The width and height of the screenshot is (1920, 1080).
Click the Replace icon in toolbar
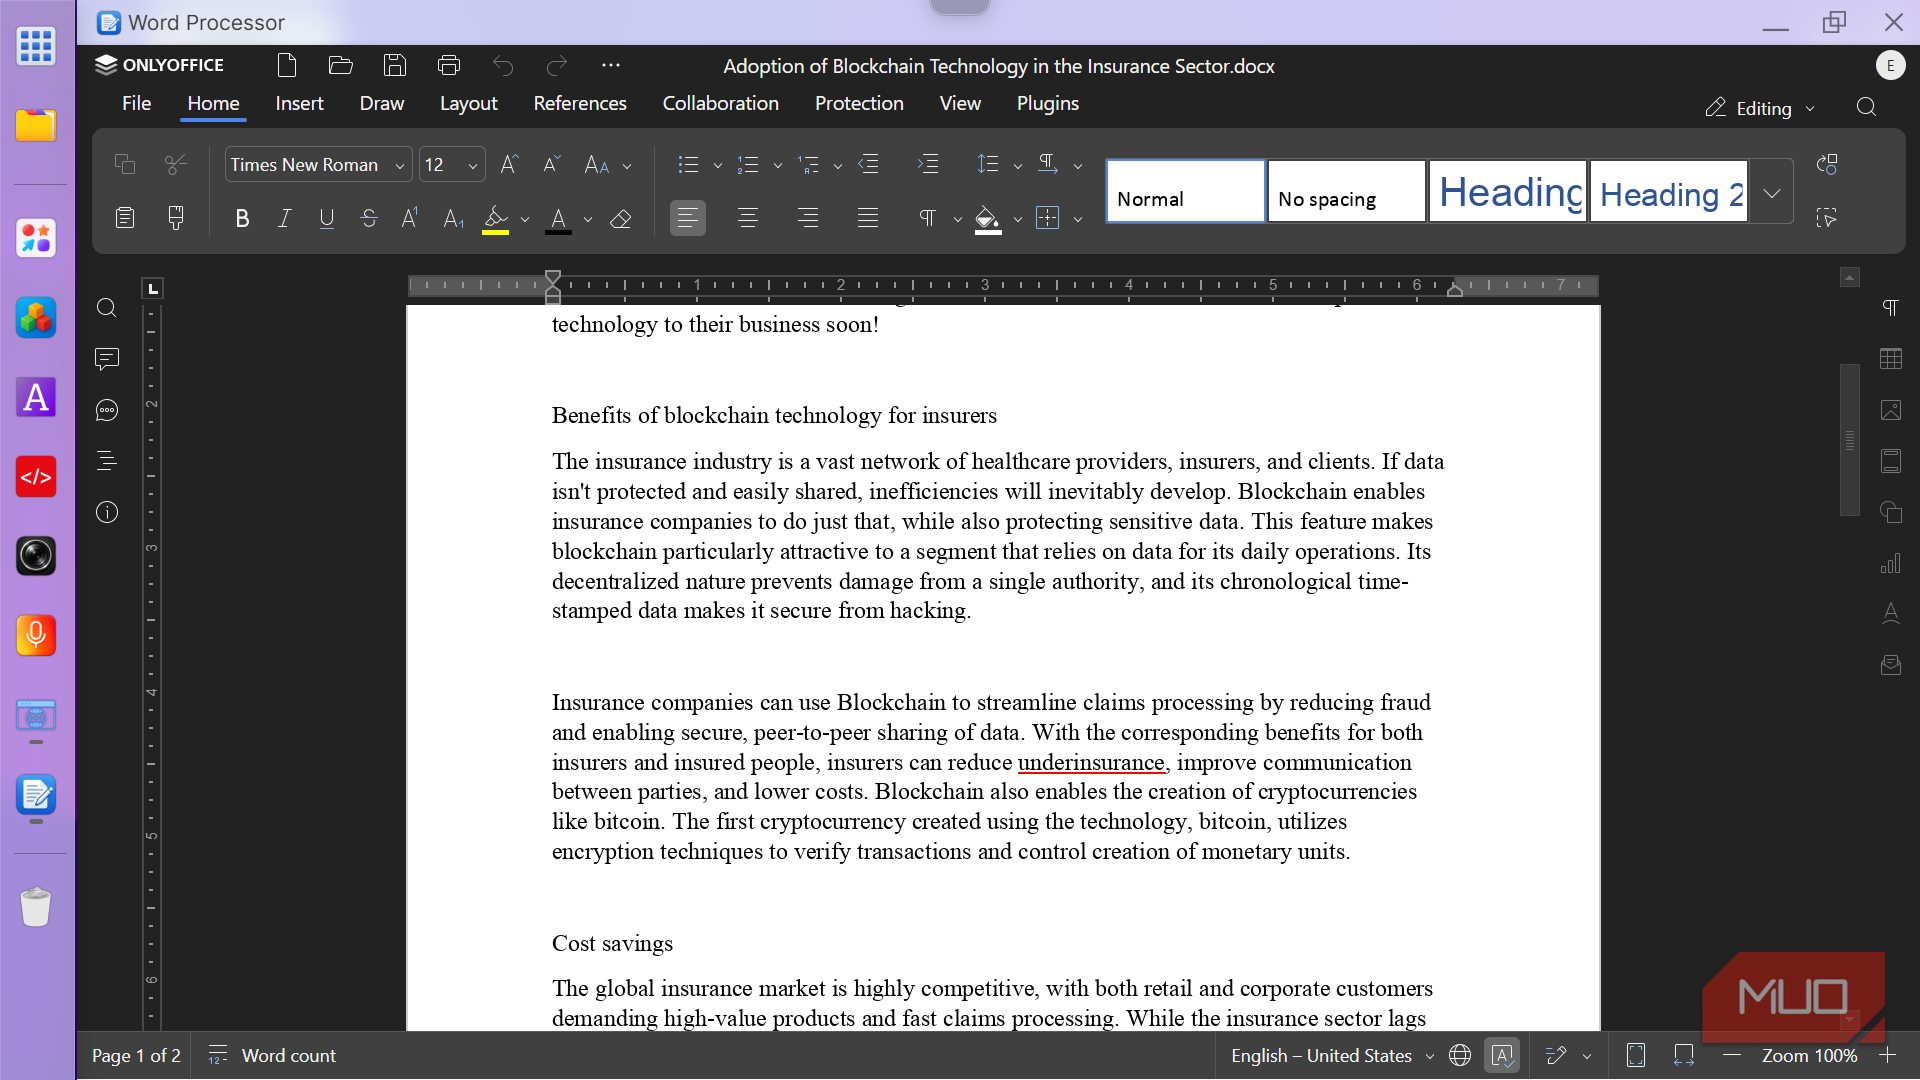(x=1827, y=164)
